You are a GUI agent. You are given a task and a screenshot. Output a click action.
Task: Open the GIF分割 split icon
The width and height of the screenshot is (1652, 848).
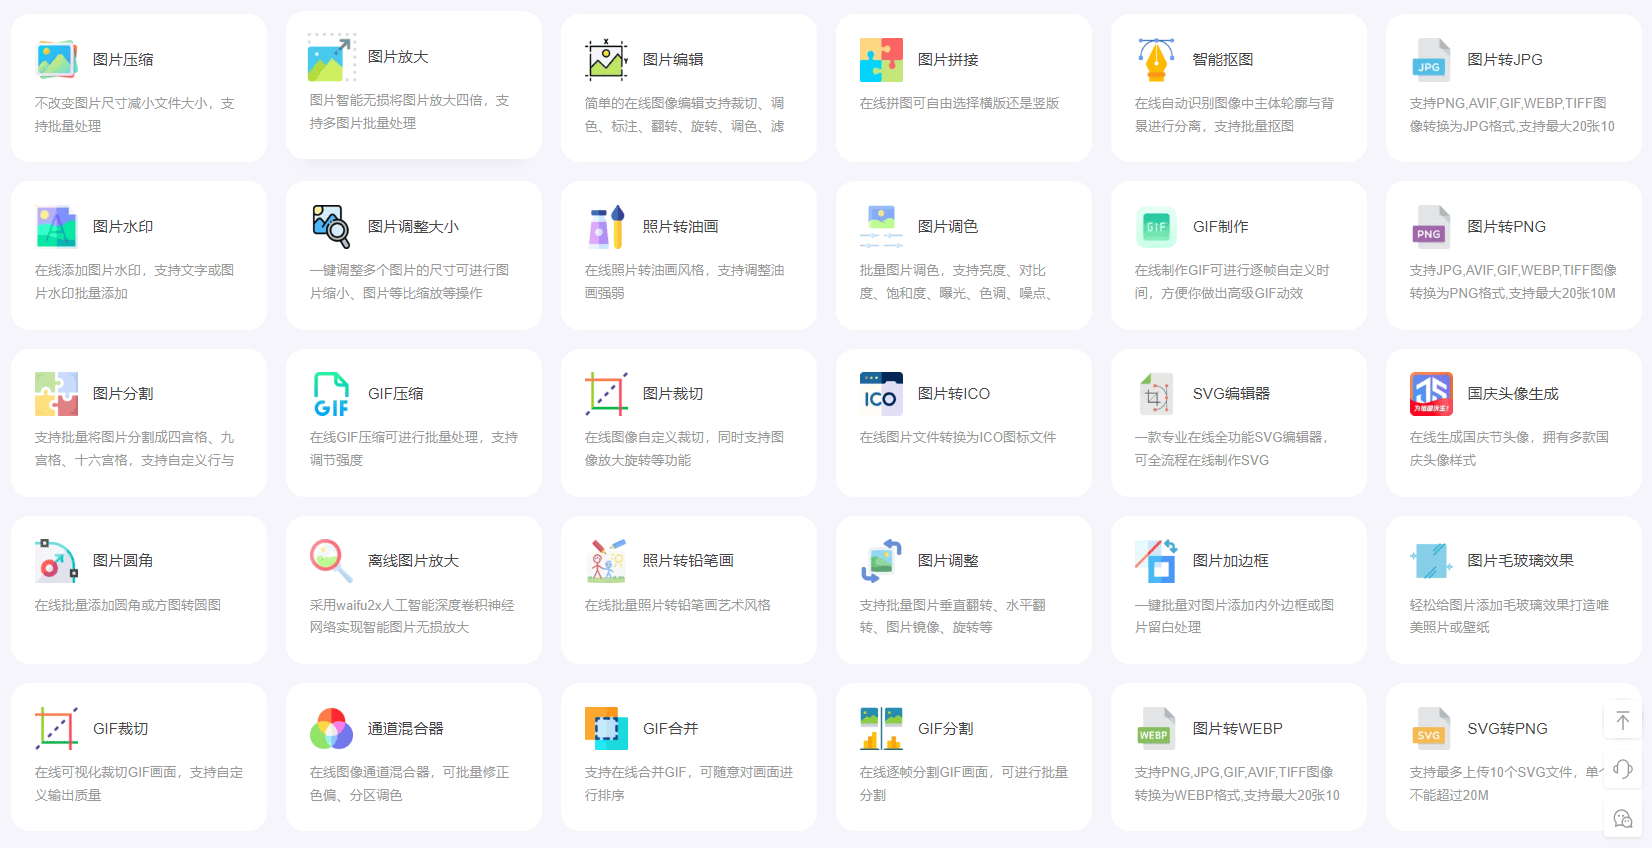pyautogui.click(x=882, y=729)
